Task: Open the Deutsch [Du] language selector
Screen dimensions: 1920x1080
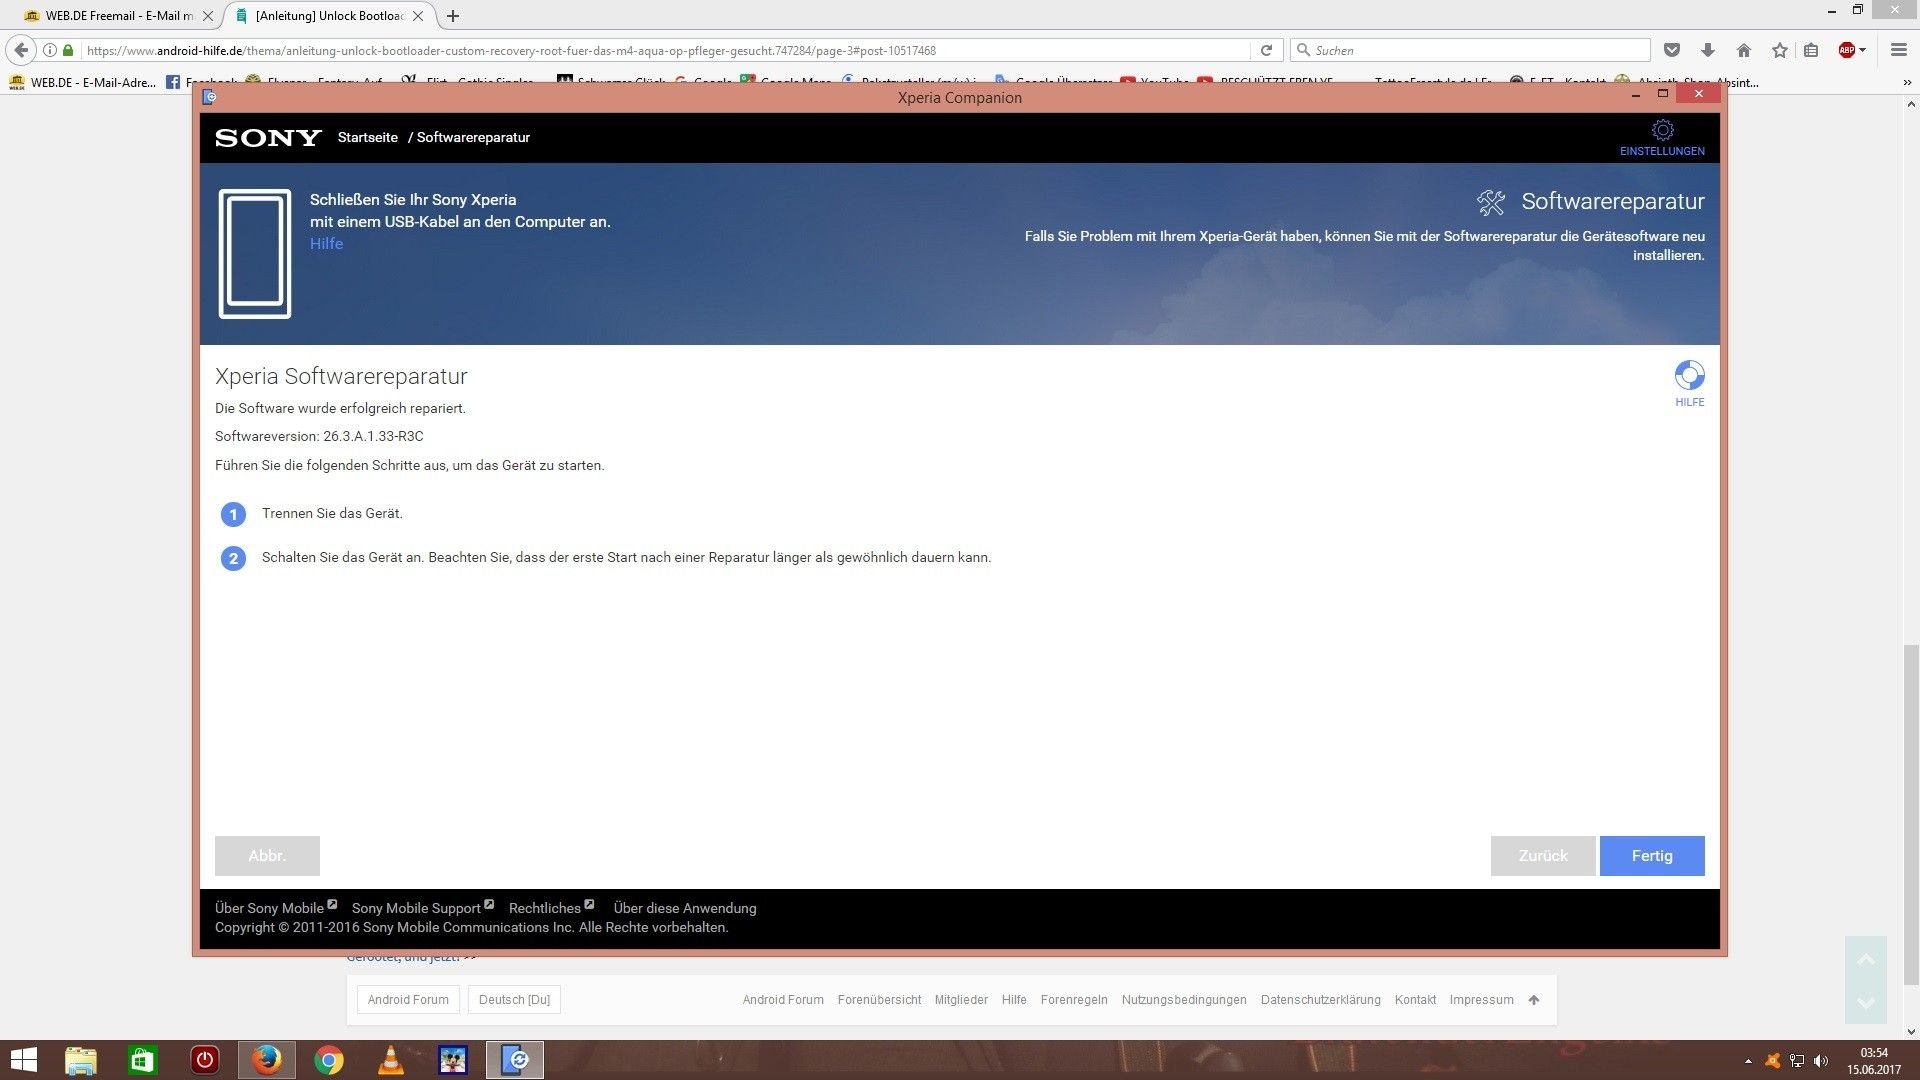Action: 514,1000
